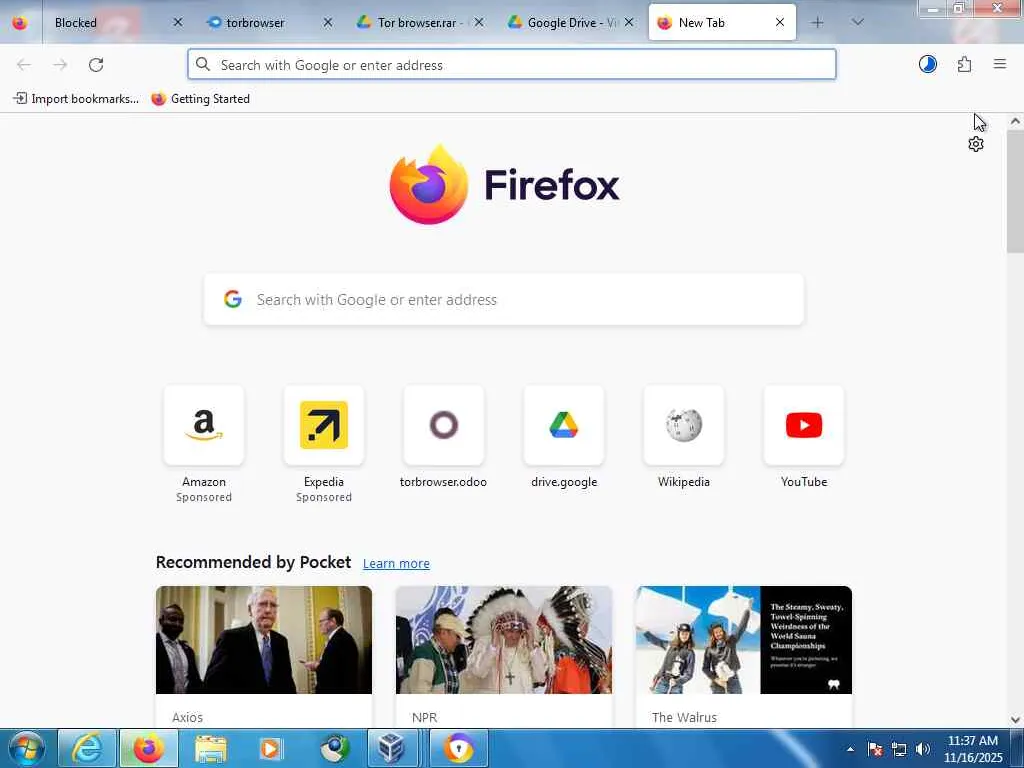Screen dimensions: 1024x768
Task: Switch to the Tor browser.rar tab
Action: pyautogui.click(x=417, y=23)
